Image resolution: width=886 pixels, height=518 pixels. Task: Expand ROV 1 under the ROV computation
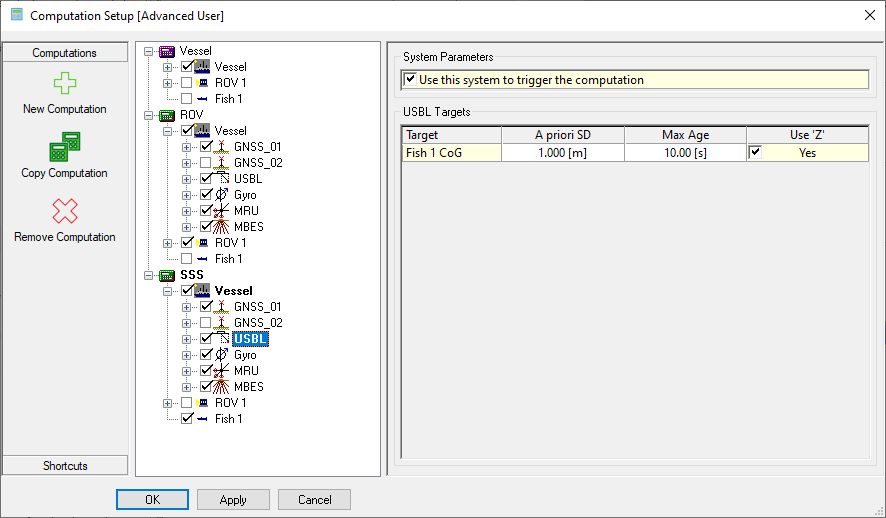(167, 243)
